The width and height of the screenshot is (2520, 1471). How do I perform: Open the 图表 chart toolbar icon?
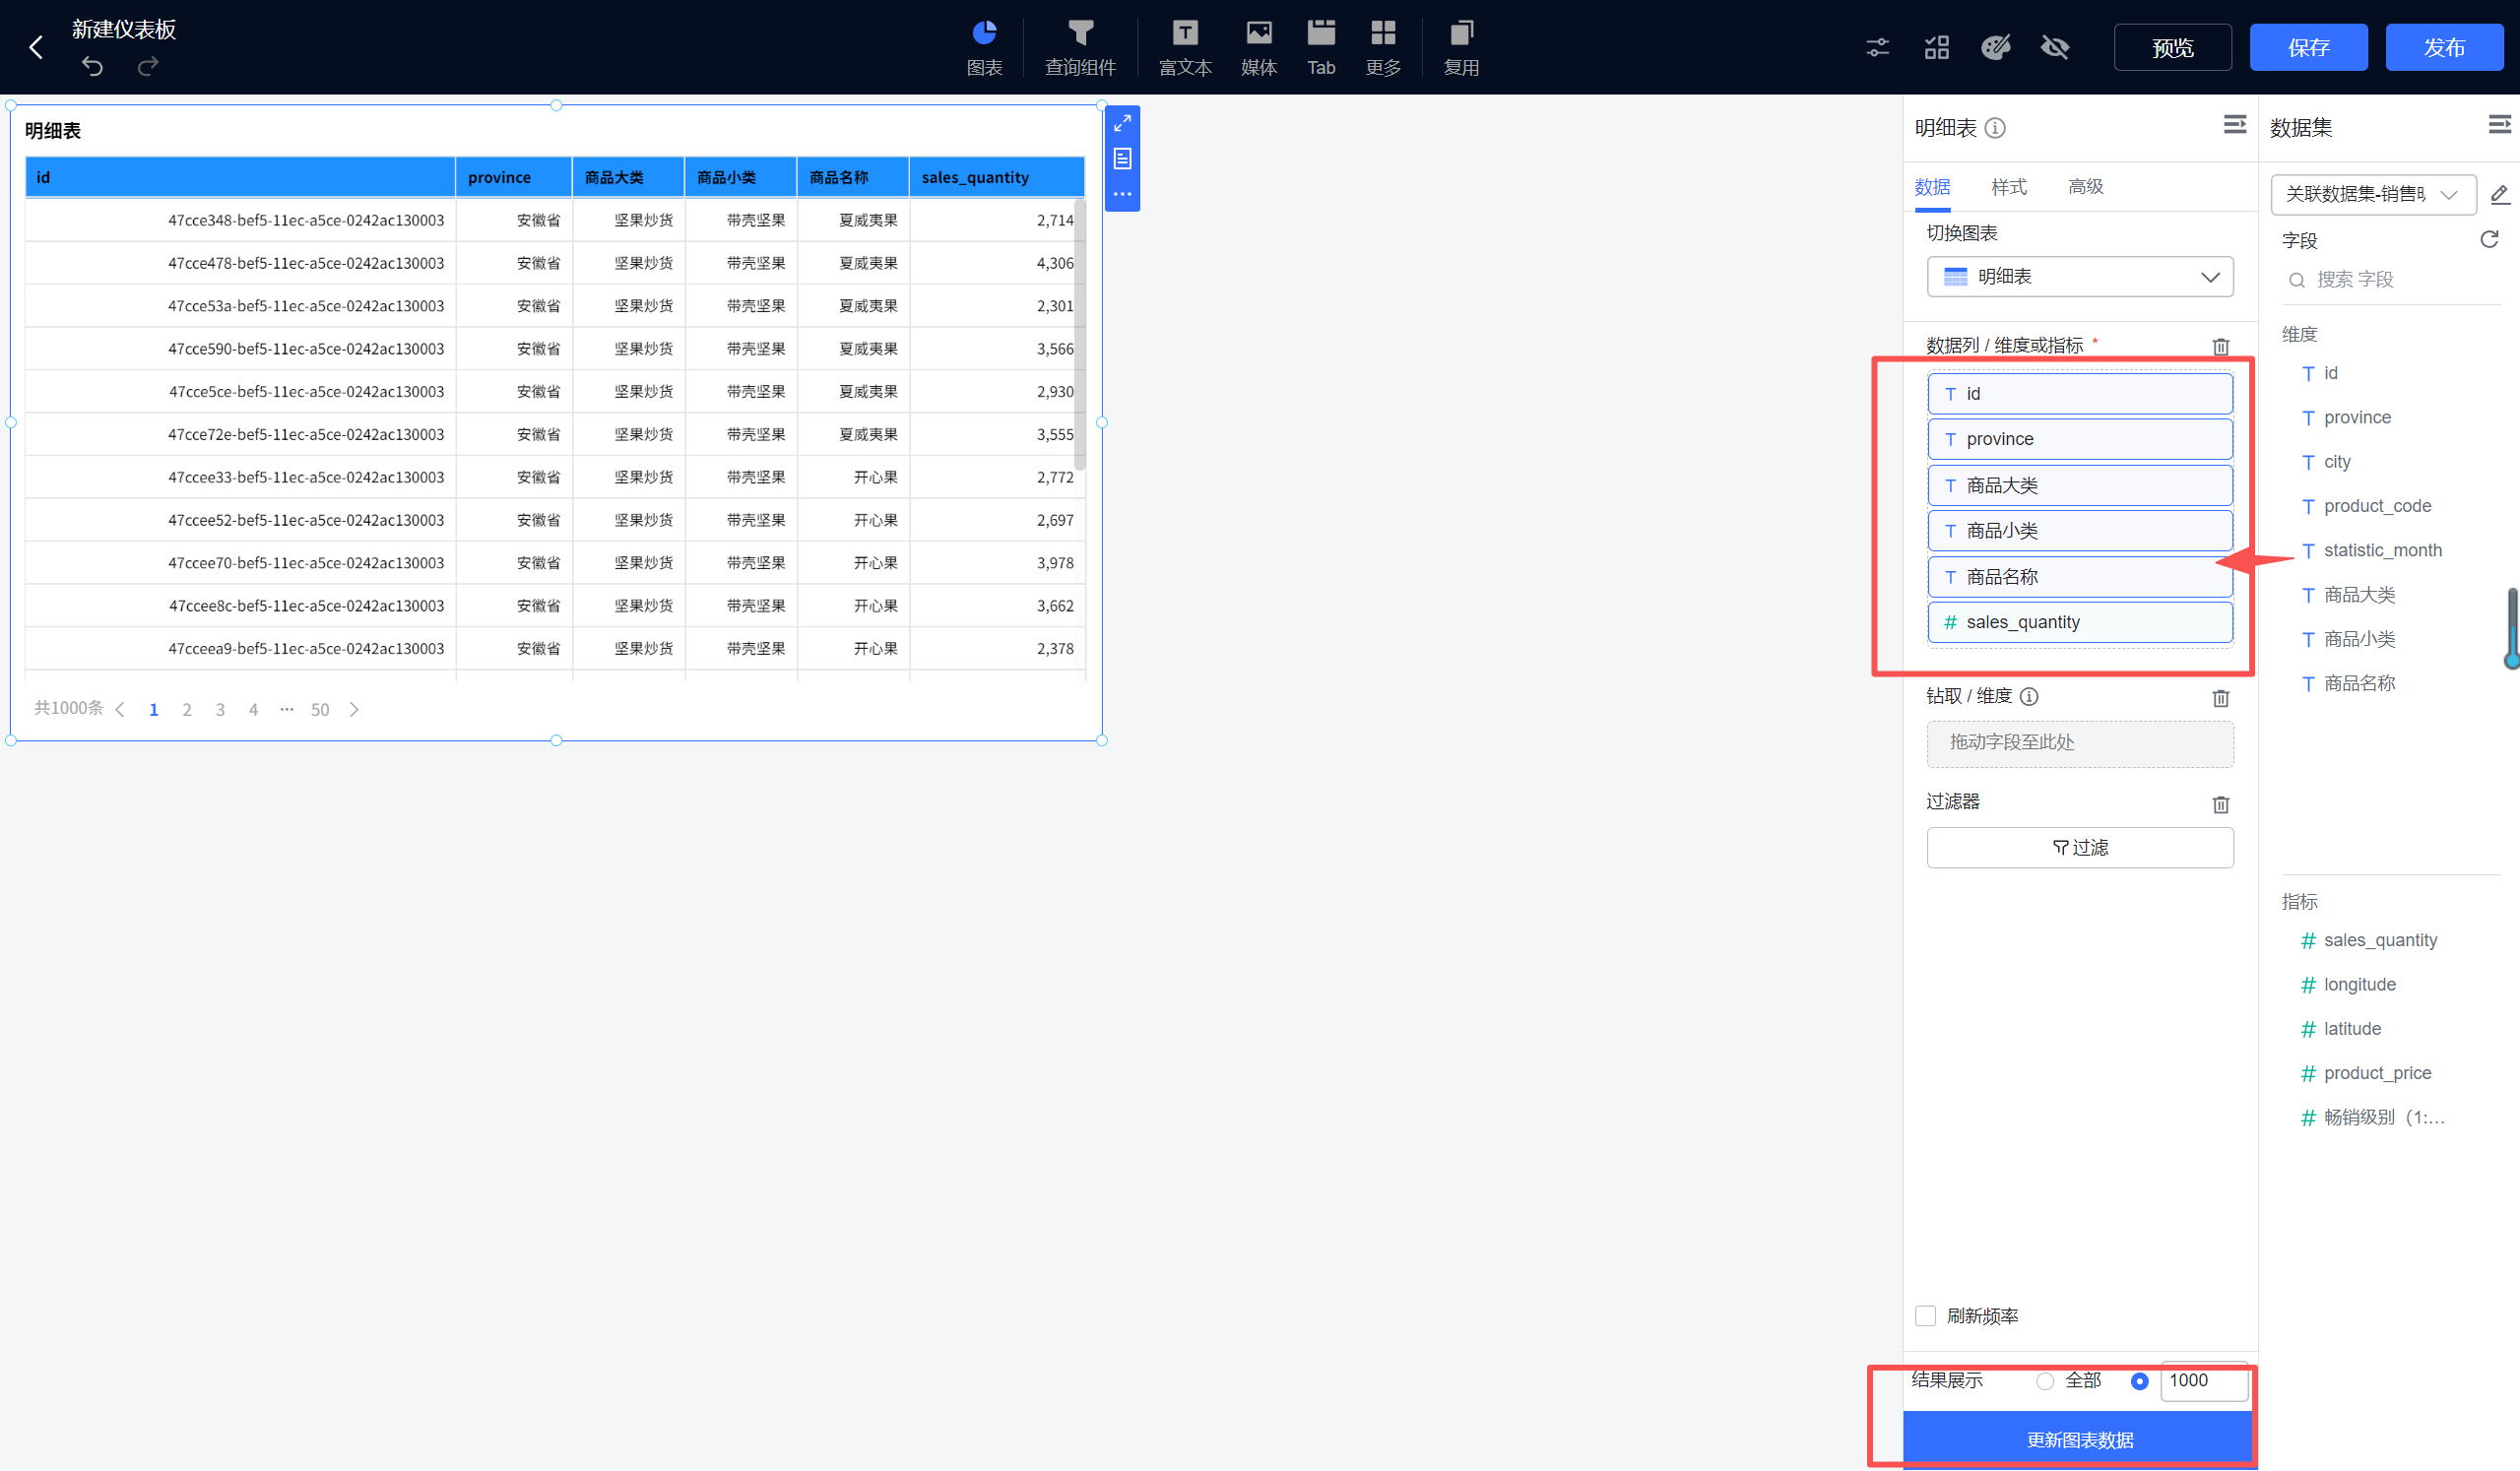pos(984,46)
